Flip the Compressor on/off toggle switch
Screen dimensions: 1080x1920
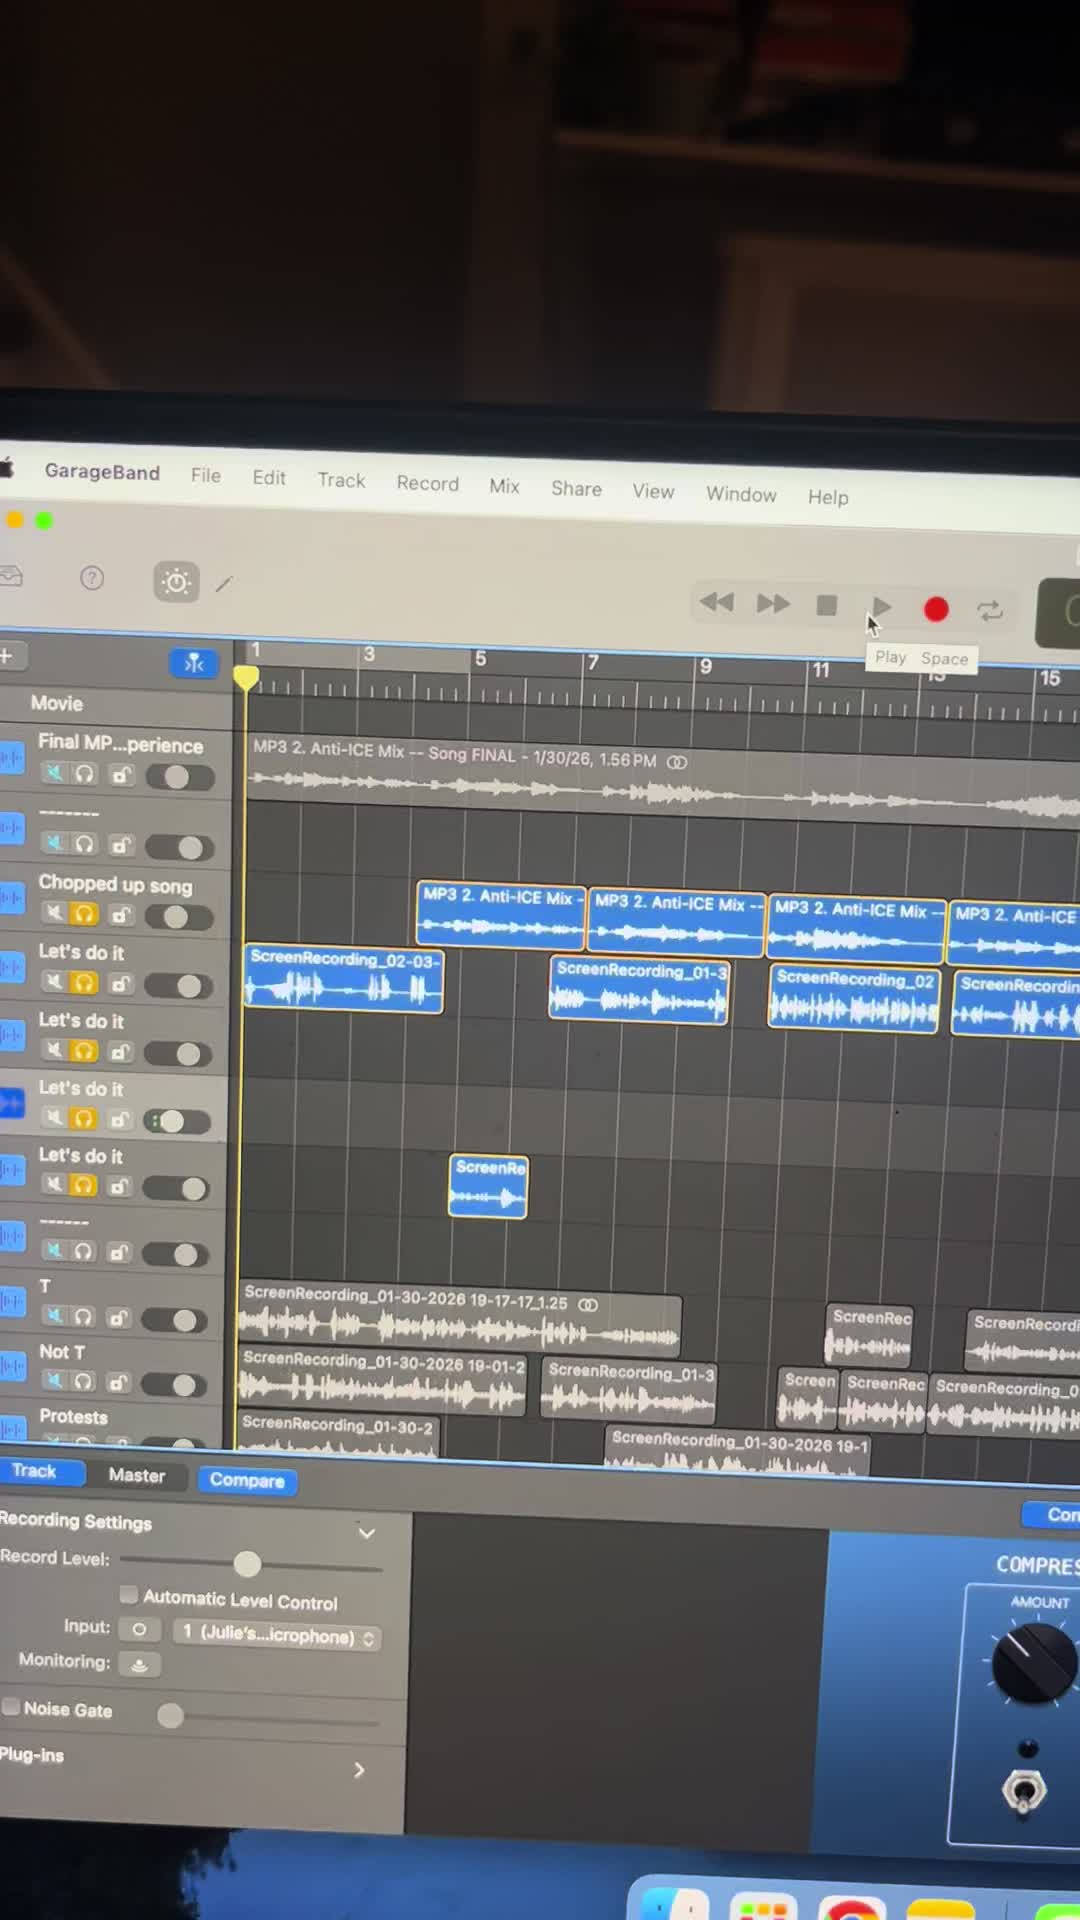(x=1023, y=1791)
